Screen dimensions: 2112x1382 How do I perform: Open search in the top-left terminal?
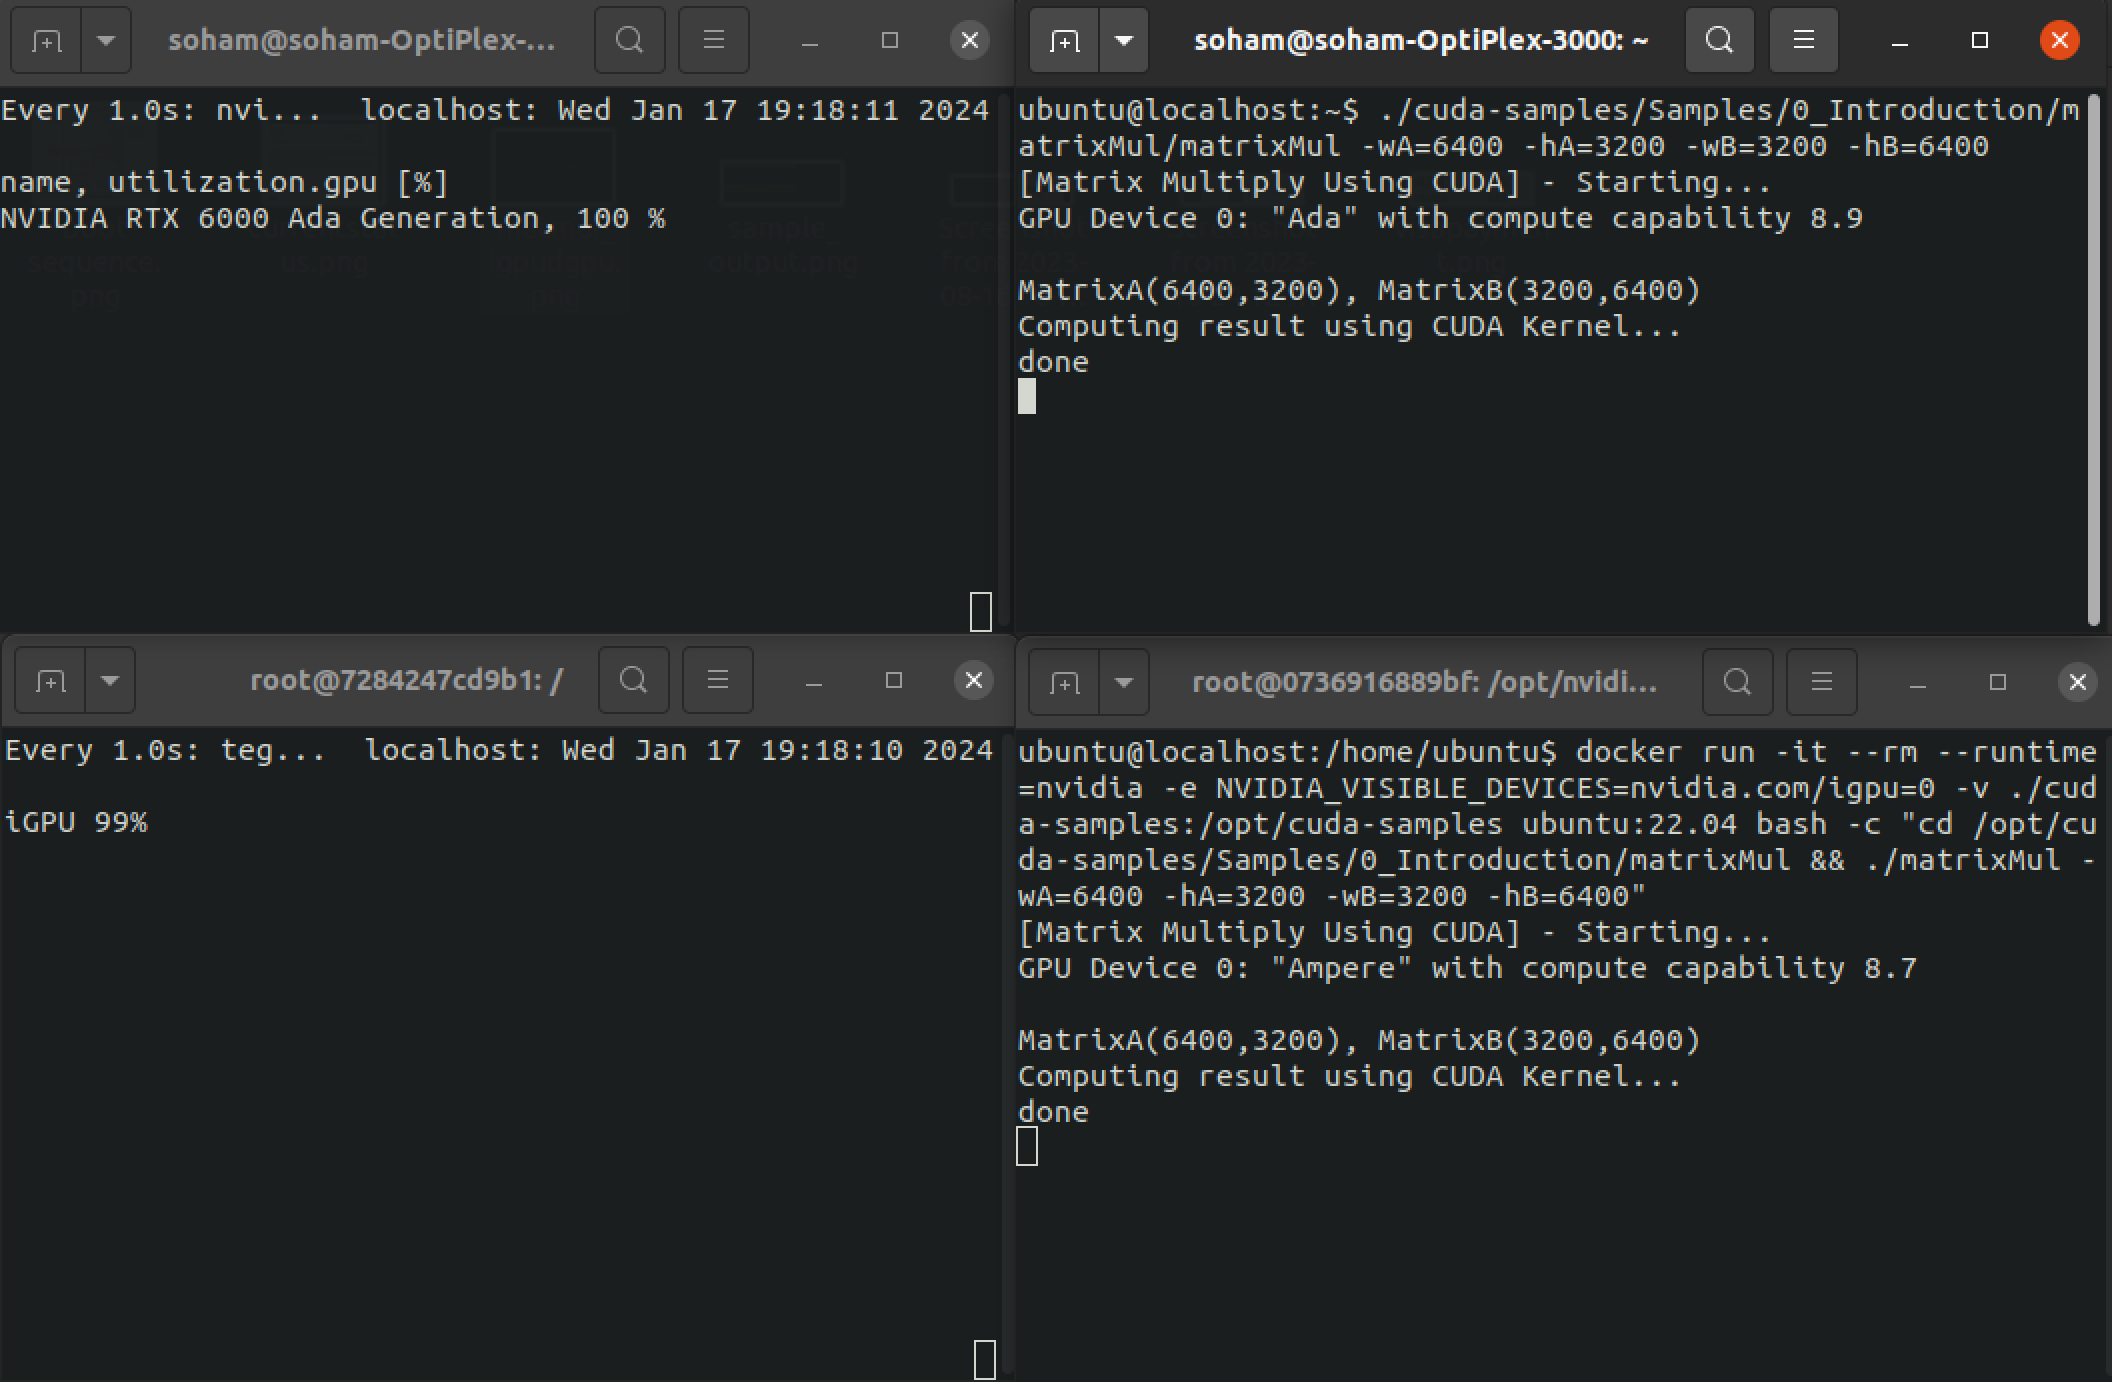(629, 40)
